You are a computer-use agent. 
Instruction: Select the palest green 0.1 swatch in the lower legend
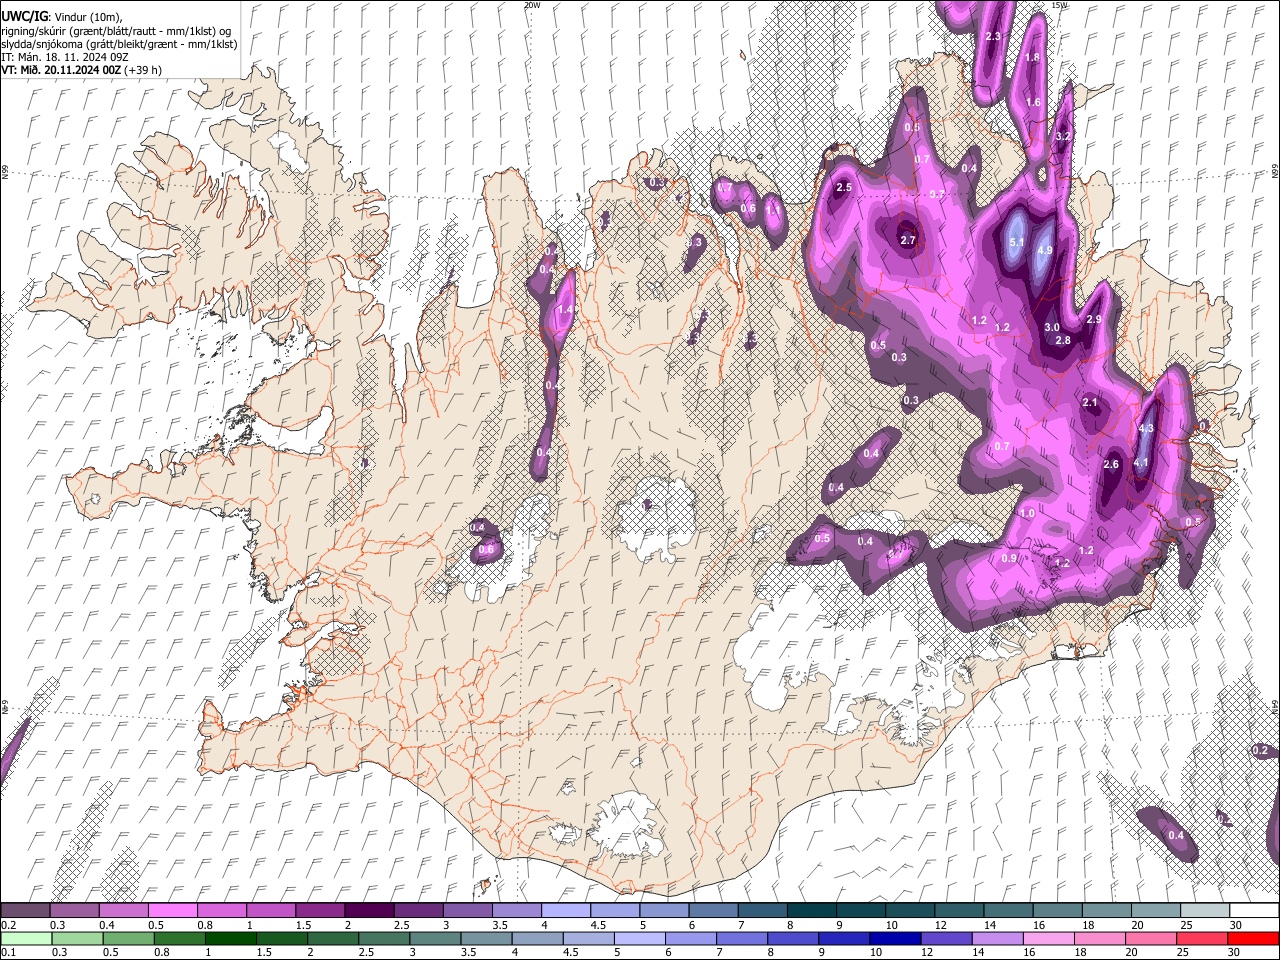(x=25, y=938)
